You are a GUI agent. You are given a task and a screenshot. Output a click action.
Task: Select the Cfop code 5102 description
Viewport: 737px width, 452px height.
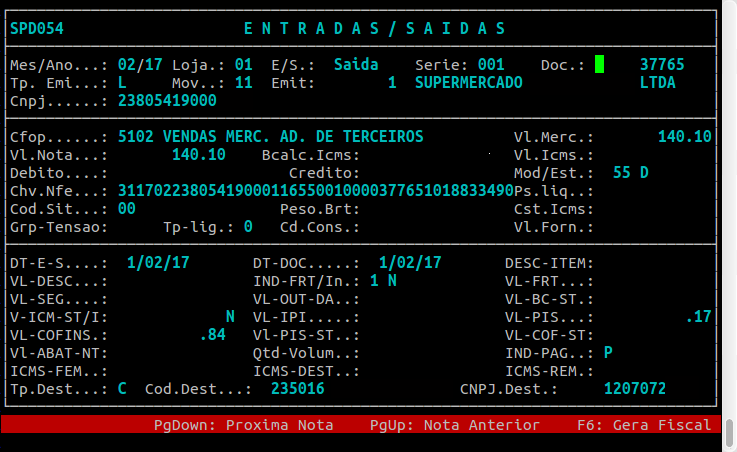pos(270,137)
